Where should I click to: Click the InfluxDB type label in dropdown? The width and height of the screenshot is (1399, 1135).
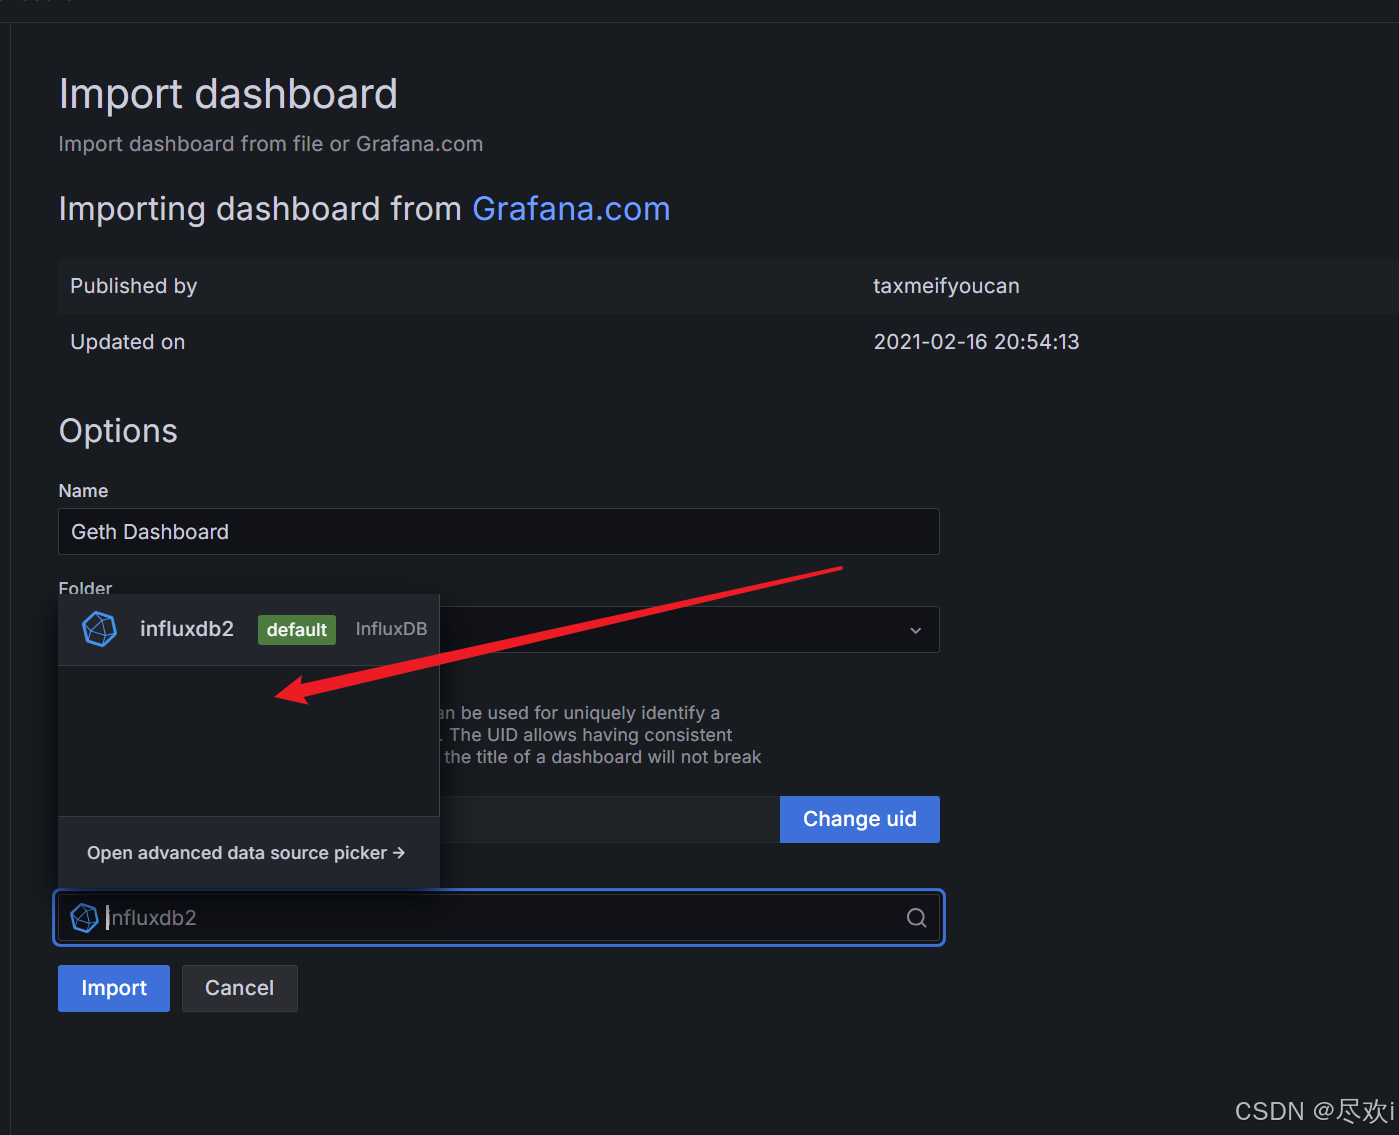tap(391, 629)
